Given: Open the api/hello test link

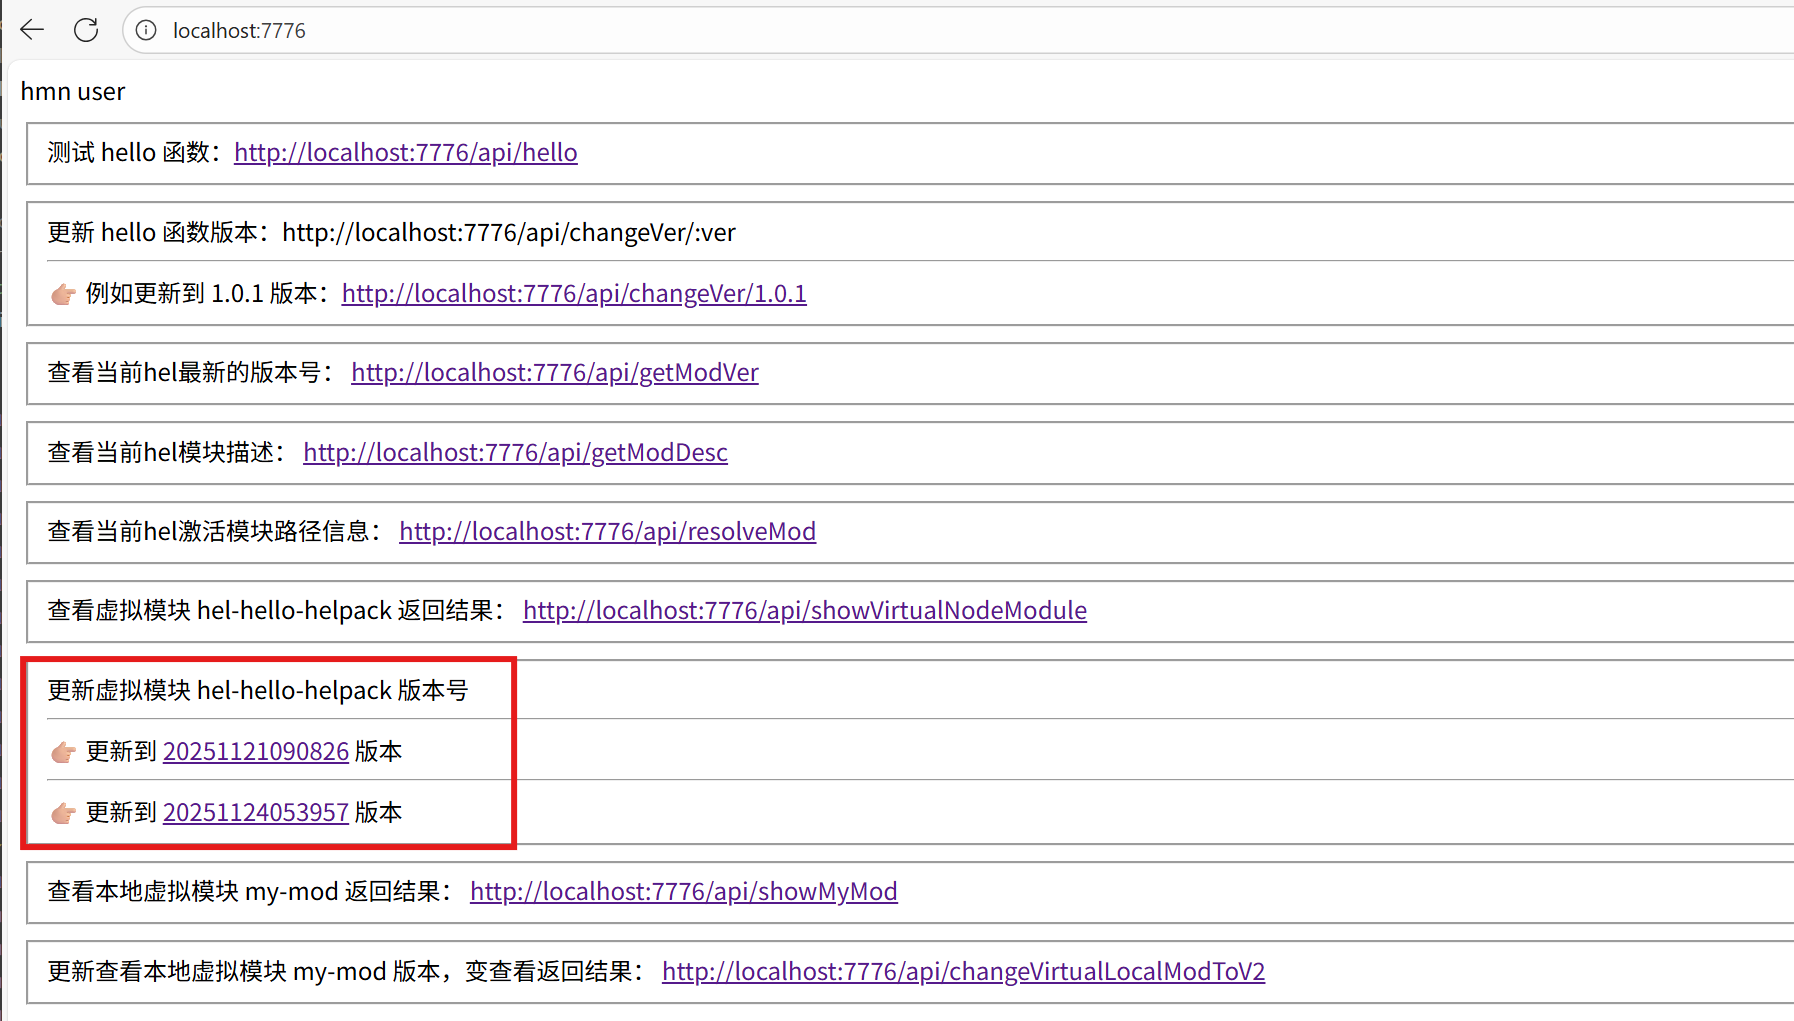Looking at the screenshot, I should 405,152.
